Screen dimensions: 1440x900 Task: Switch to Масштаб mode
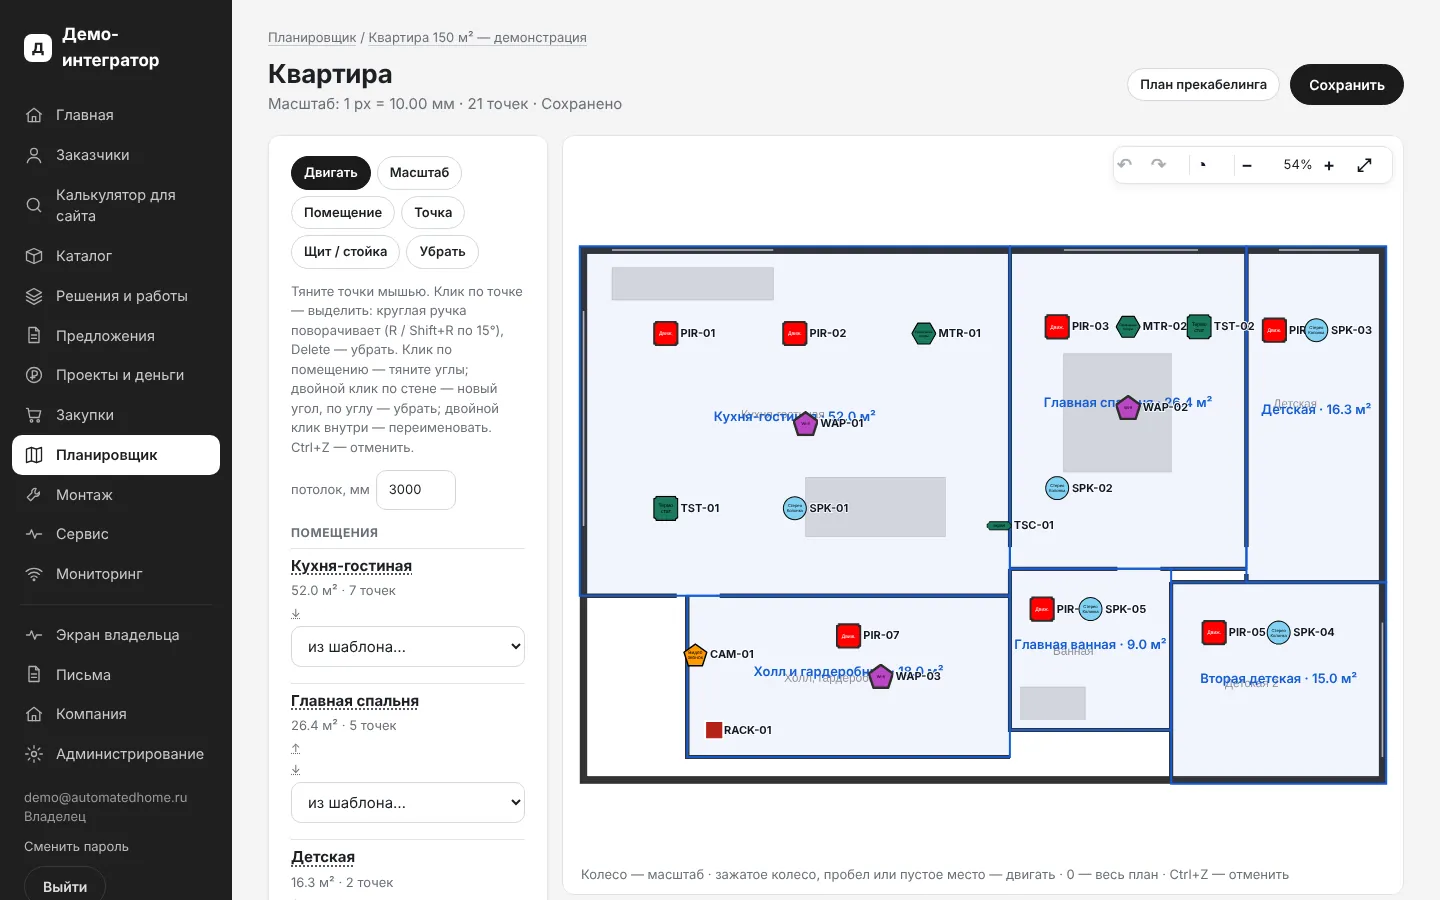419,173
